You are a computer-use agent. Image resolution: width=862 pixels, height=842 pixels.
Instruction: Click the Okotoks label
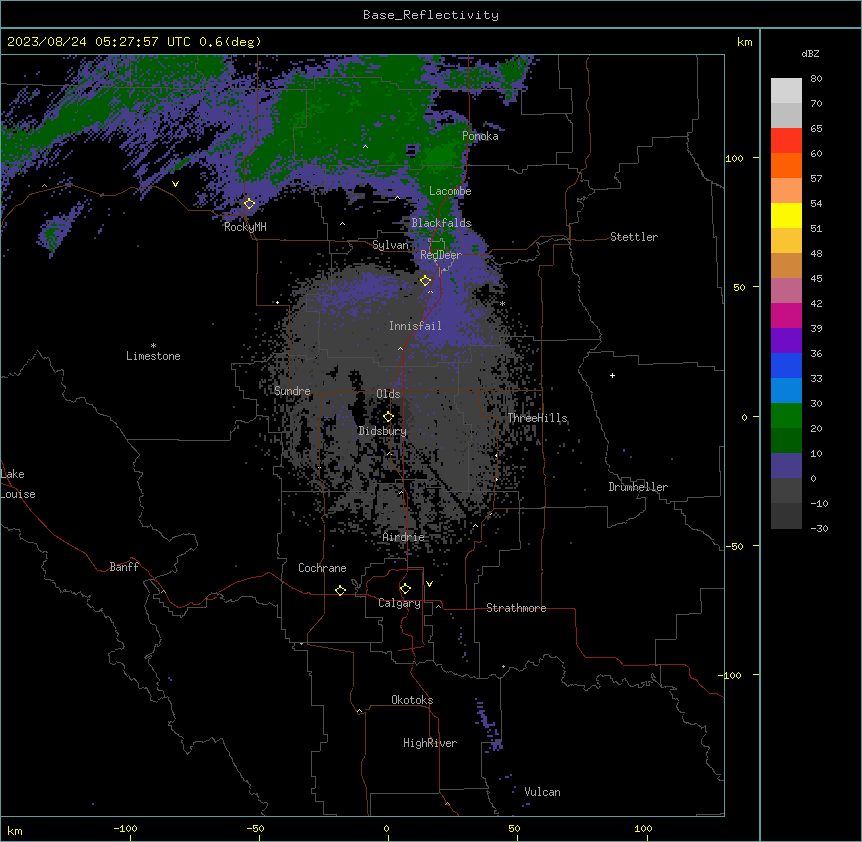coord(412,700)
